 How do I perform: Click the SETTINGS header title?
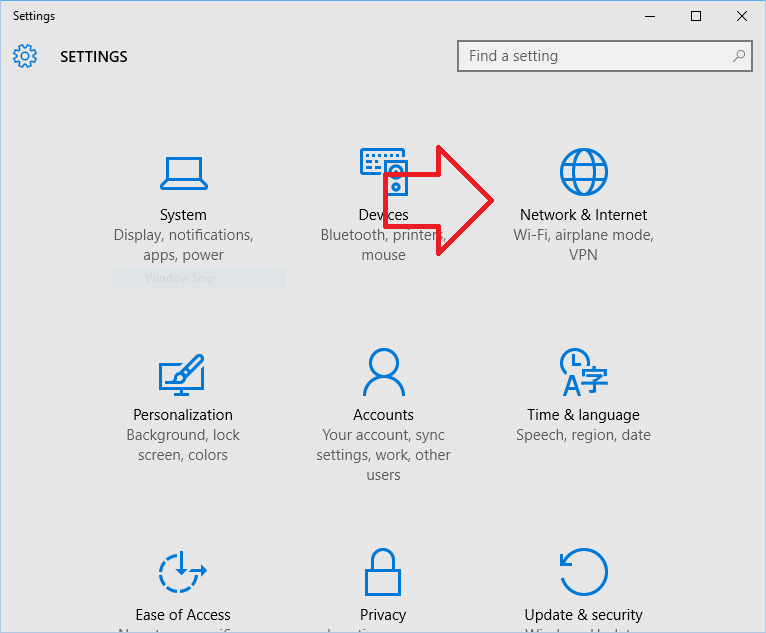(x=94, y=57)
